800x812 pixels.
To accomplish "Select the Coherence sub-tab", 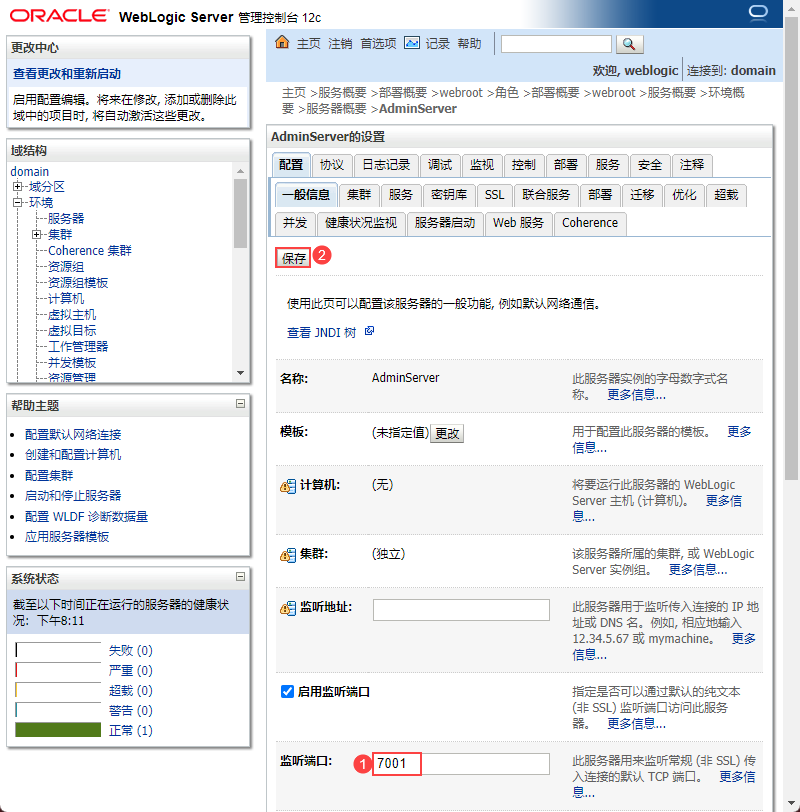I will [590, 223].
